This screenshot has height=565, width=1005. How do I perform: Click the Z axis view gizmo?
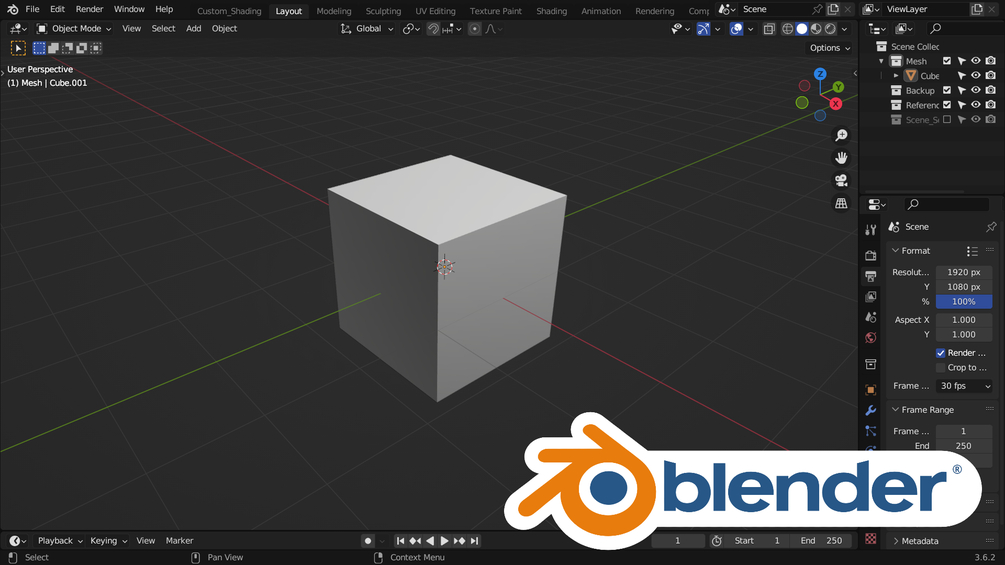(820, 74)
